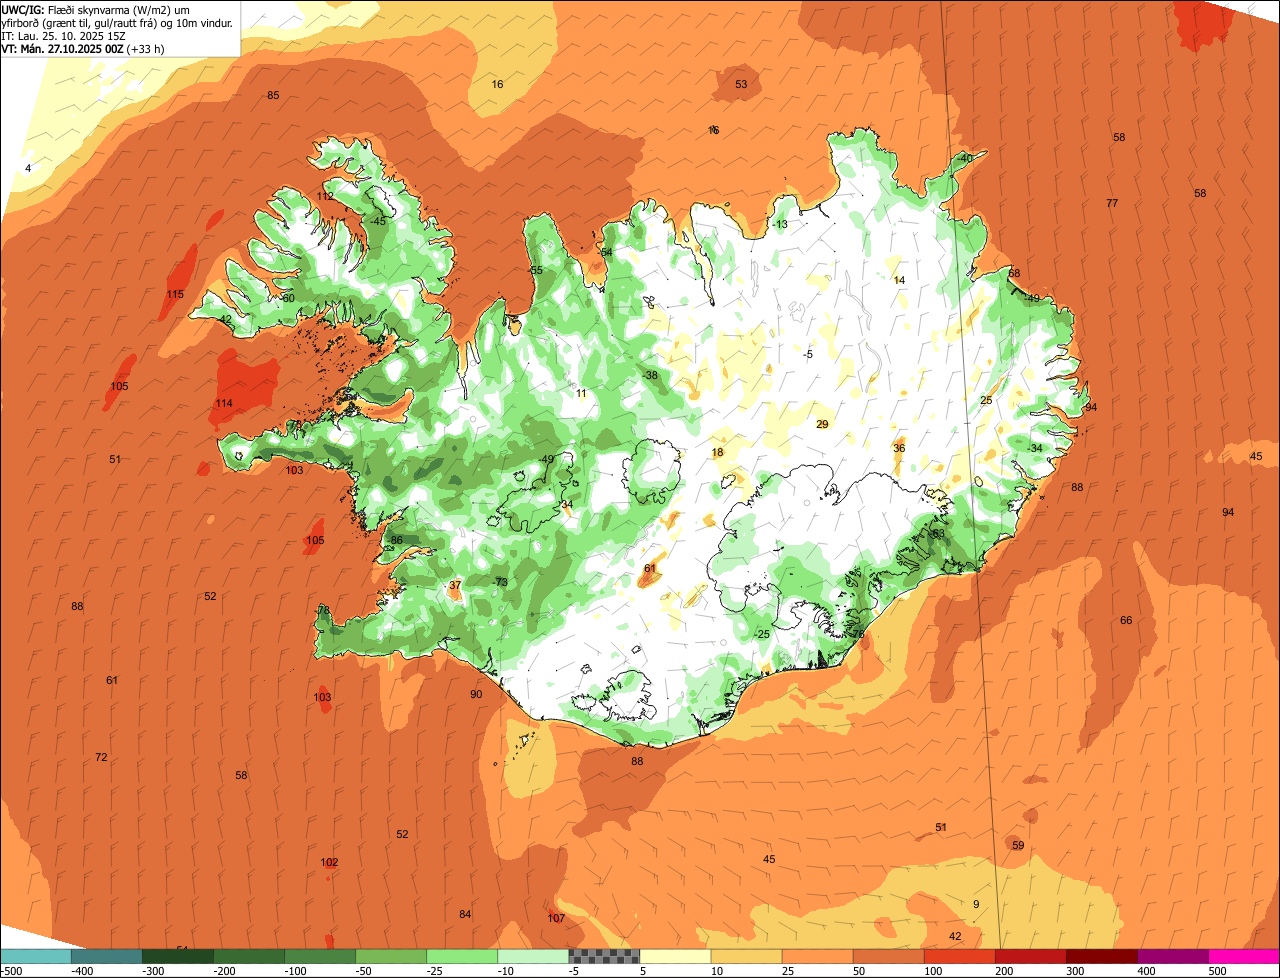Viewport: 1280px width, 978px height.
Task: Click the map value "102" in the southwest sea
Action: (x=329, y=862)
